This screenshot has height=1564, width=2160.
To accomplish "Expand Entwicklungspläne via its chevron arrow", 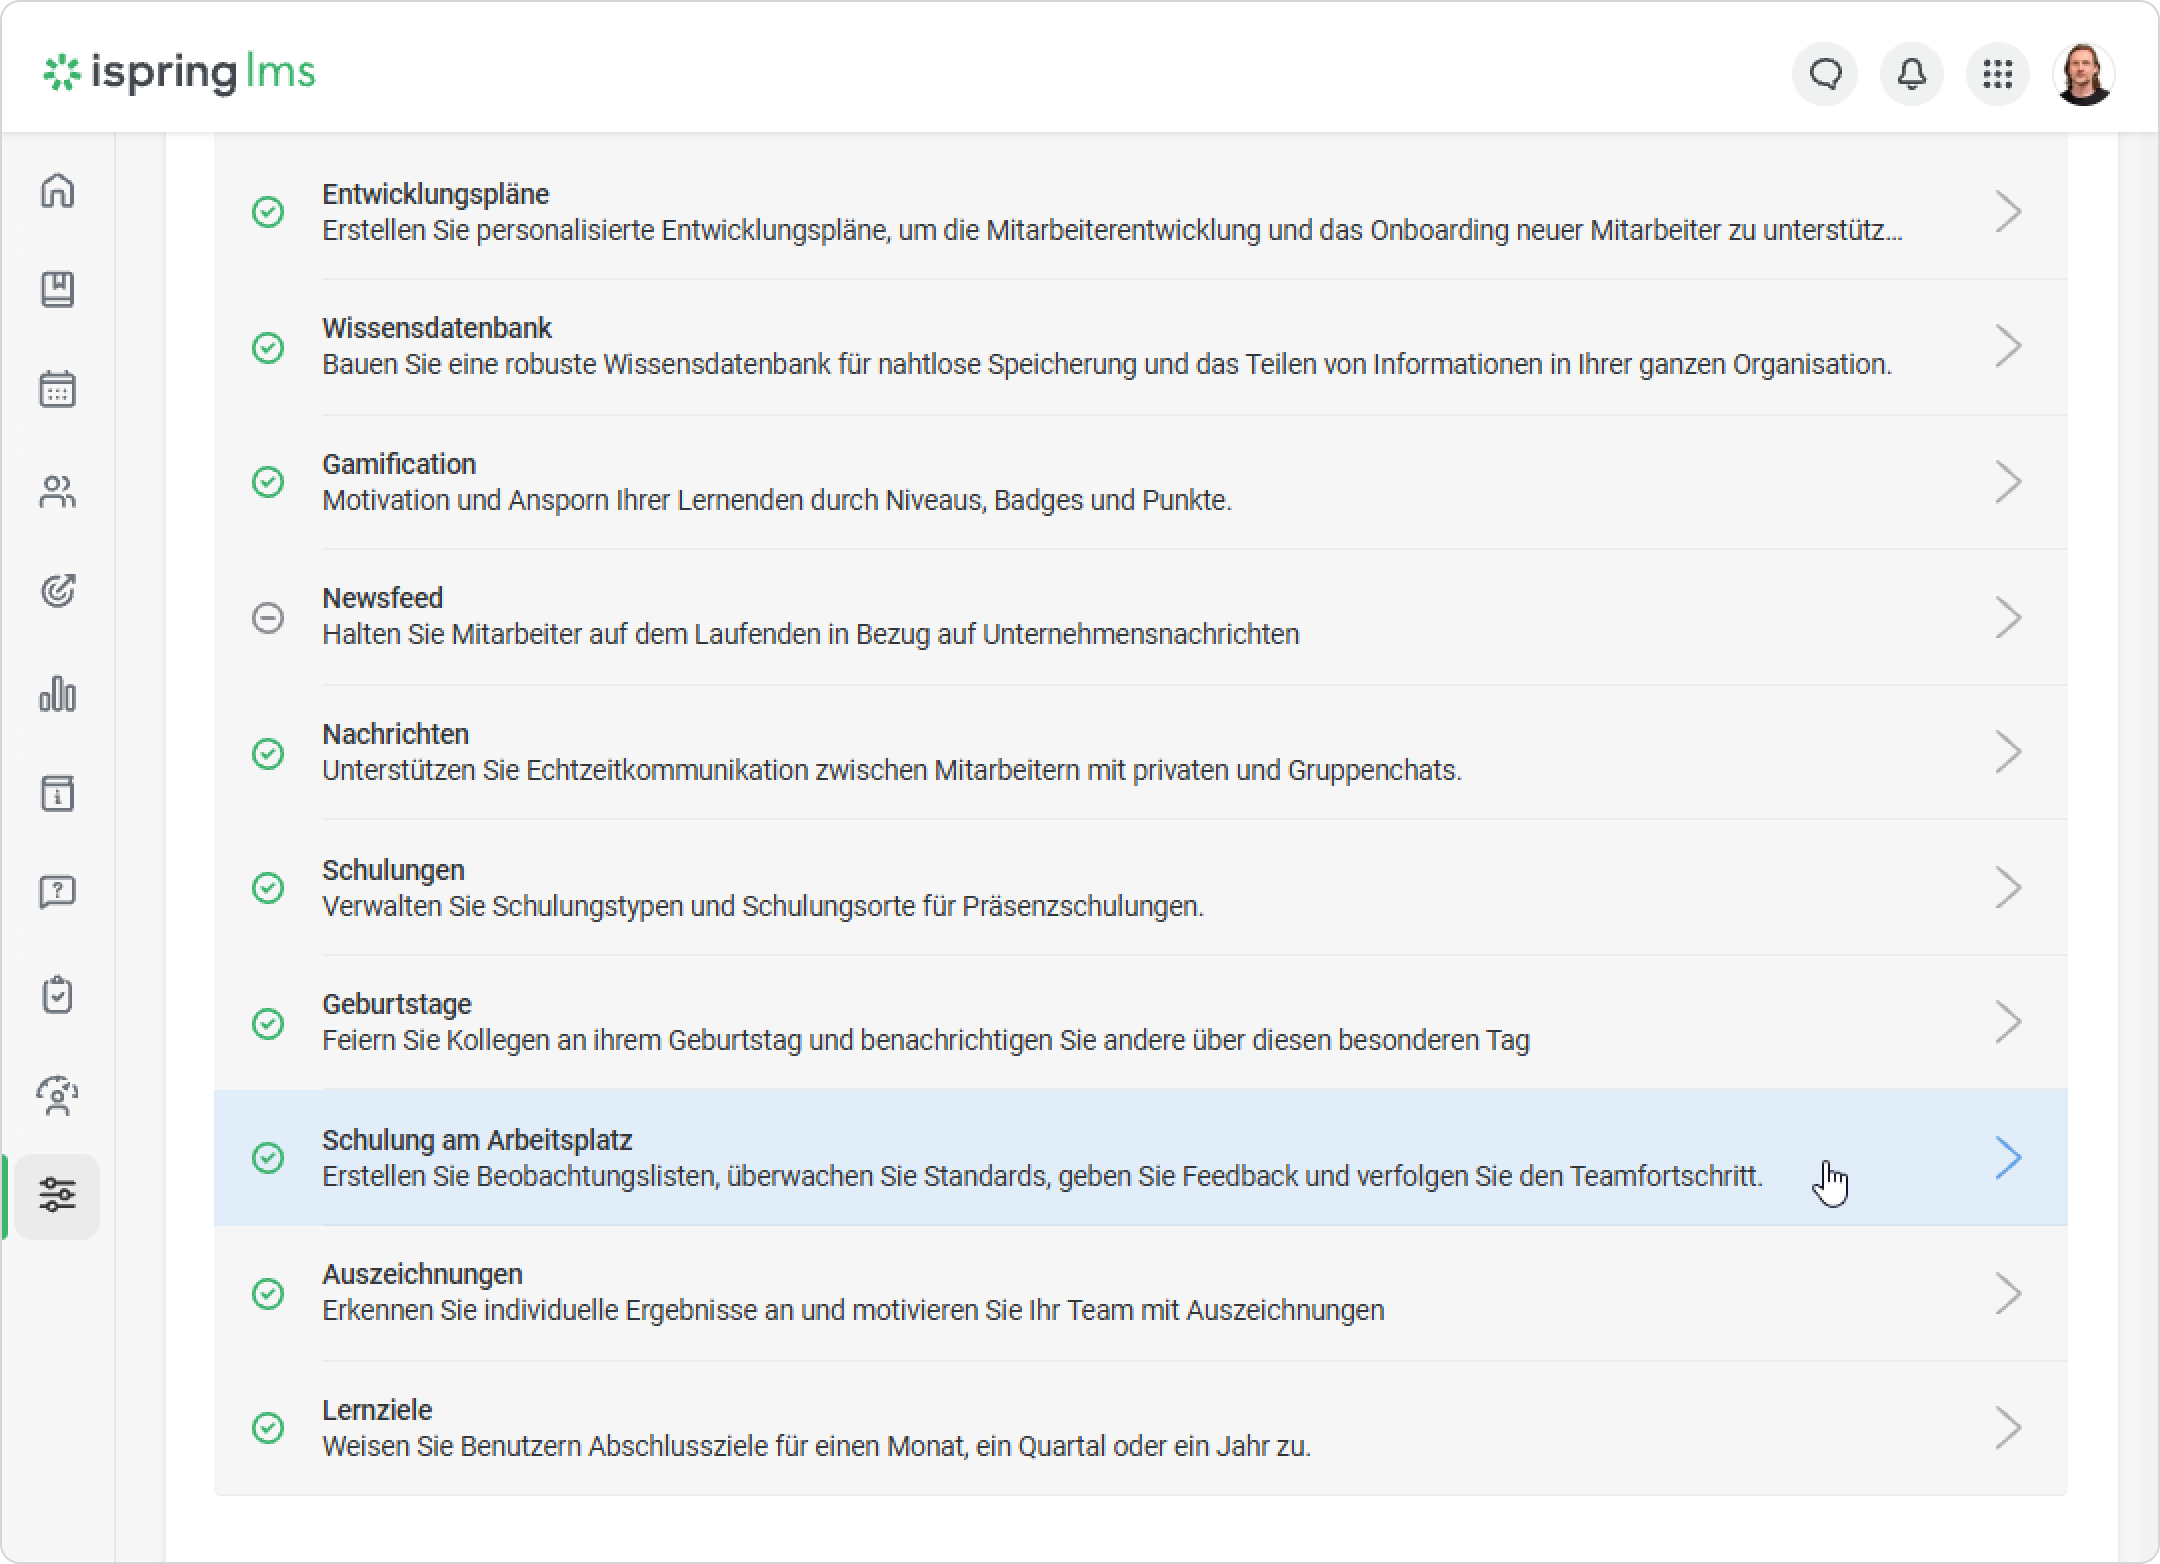I will [x=2008, y=212].
